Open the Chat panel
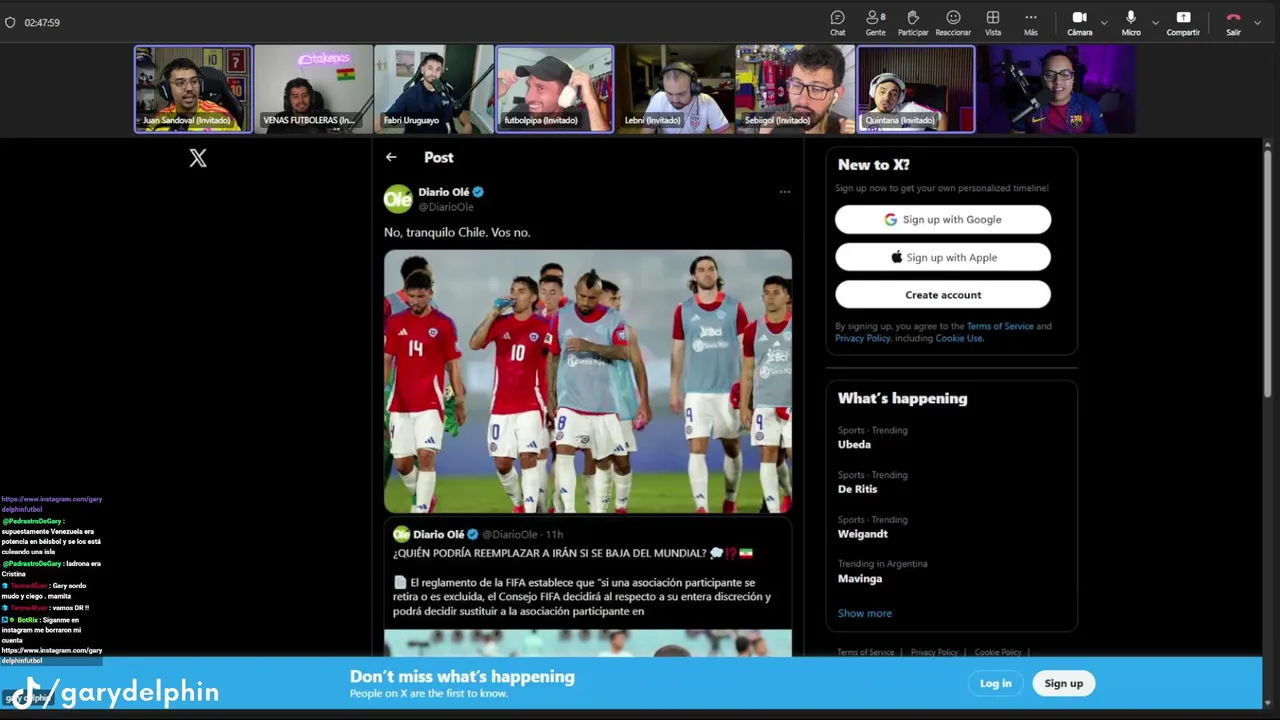The height and width of the screenshot is (720, 1280). [837, 22]
